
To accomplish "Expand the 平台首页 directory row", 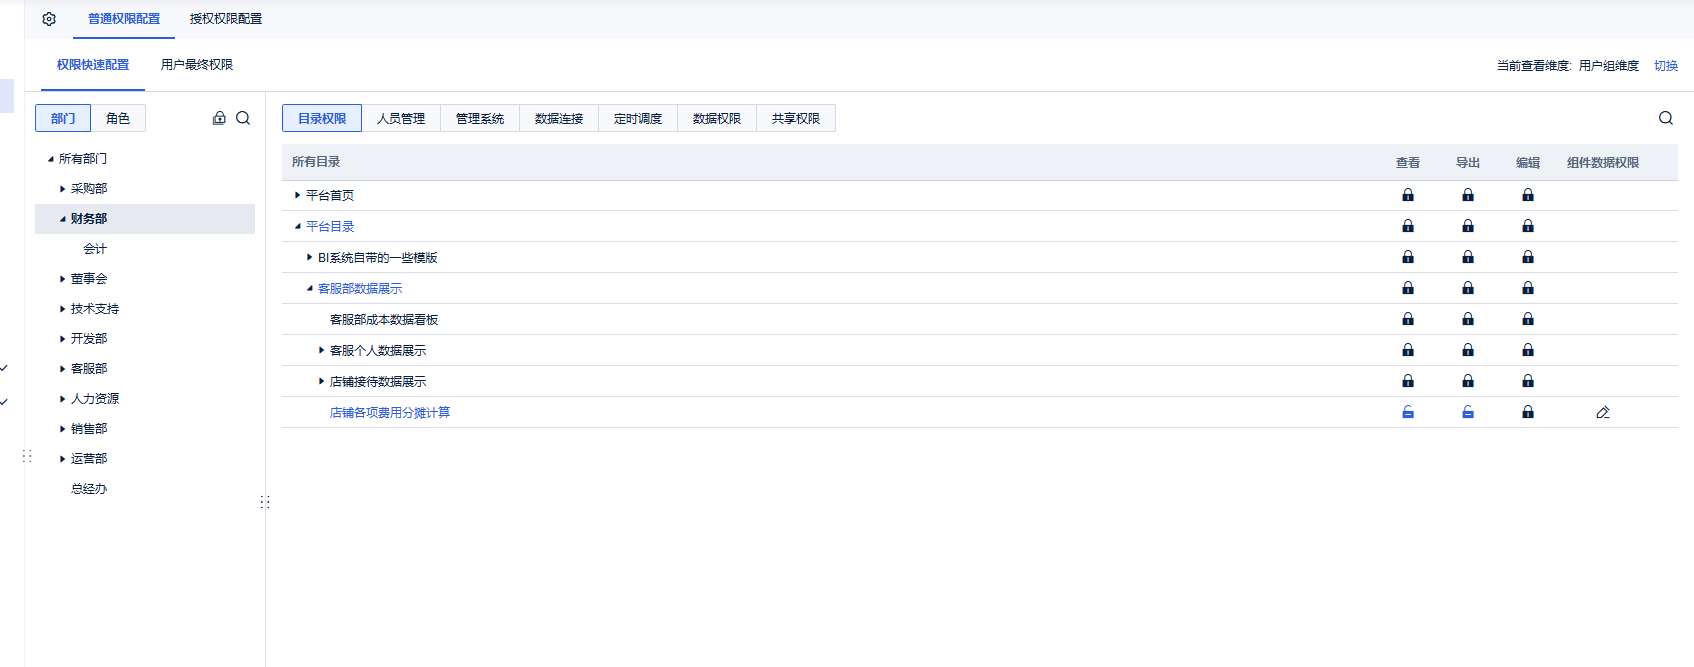I will click(298, 195).
